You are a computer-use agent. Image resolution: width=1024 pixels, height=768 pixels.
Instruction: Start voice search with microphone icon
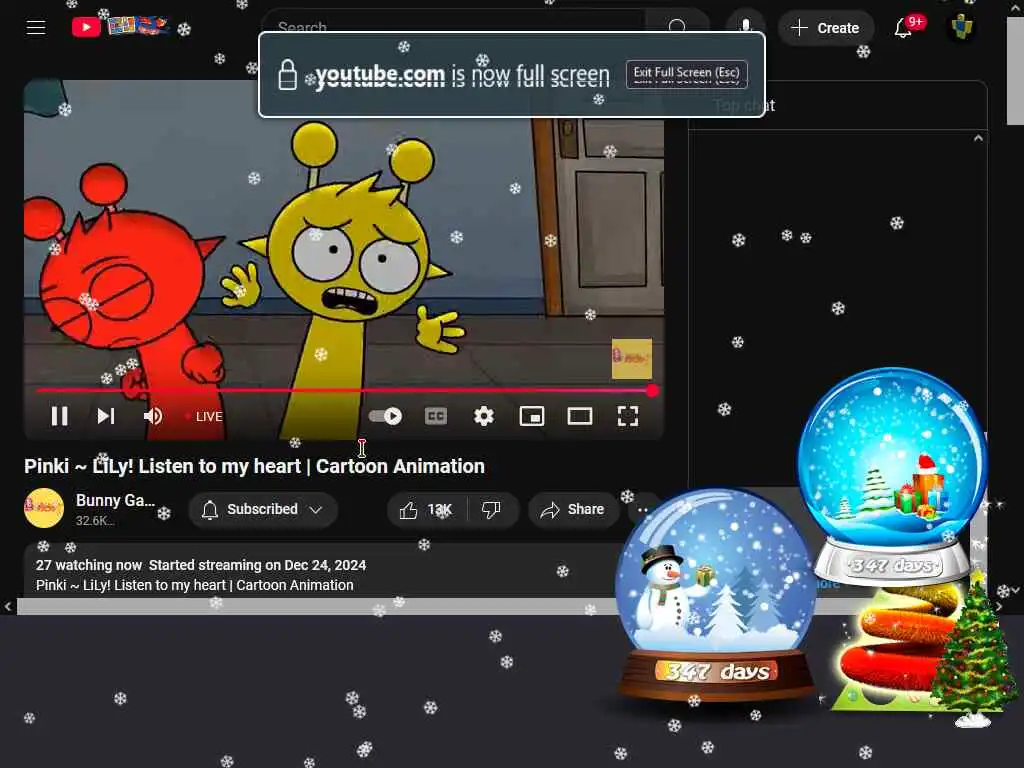point(745,27)
